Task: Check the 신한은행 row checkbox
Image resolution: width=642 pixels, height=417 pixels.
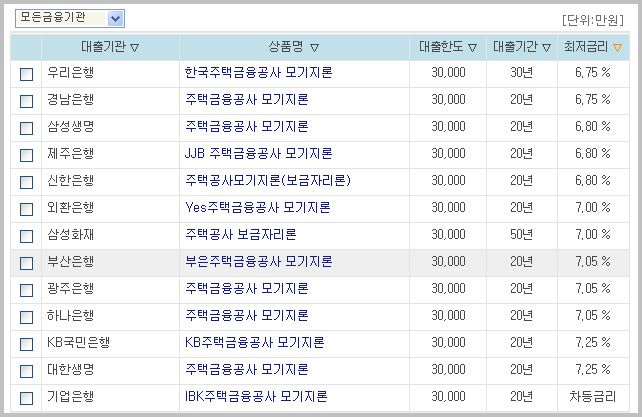Action: 27,182
